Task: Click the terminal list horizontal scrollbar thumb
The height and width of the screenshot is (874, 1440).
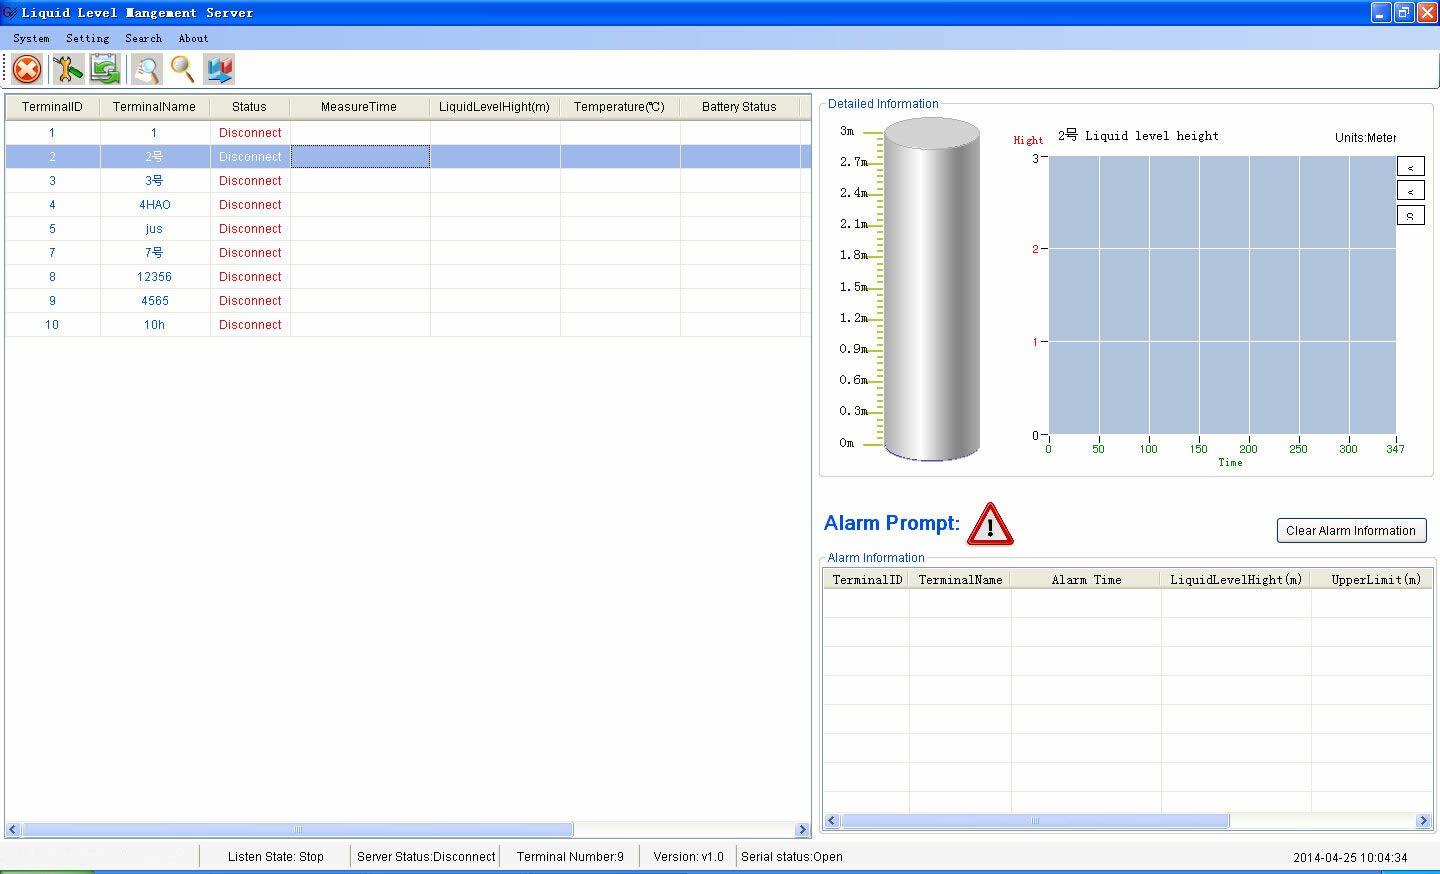Action: [297, 830]
